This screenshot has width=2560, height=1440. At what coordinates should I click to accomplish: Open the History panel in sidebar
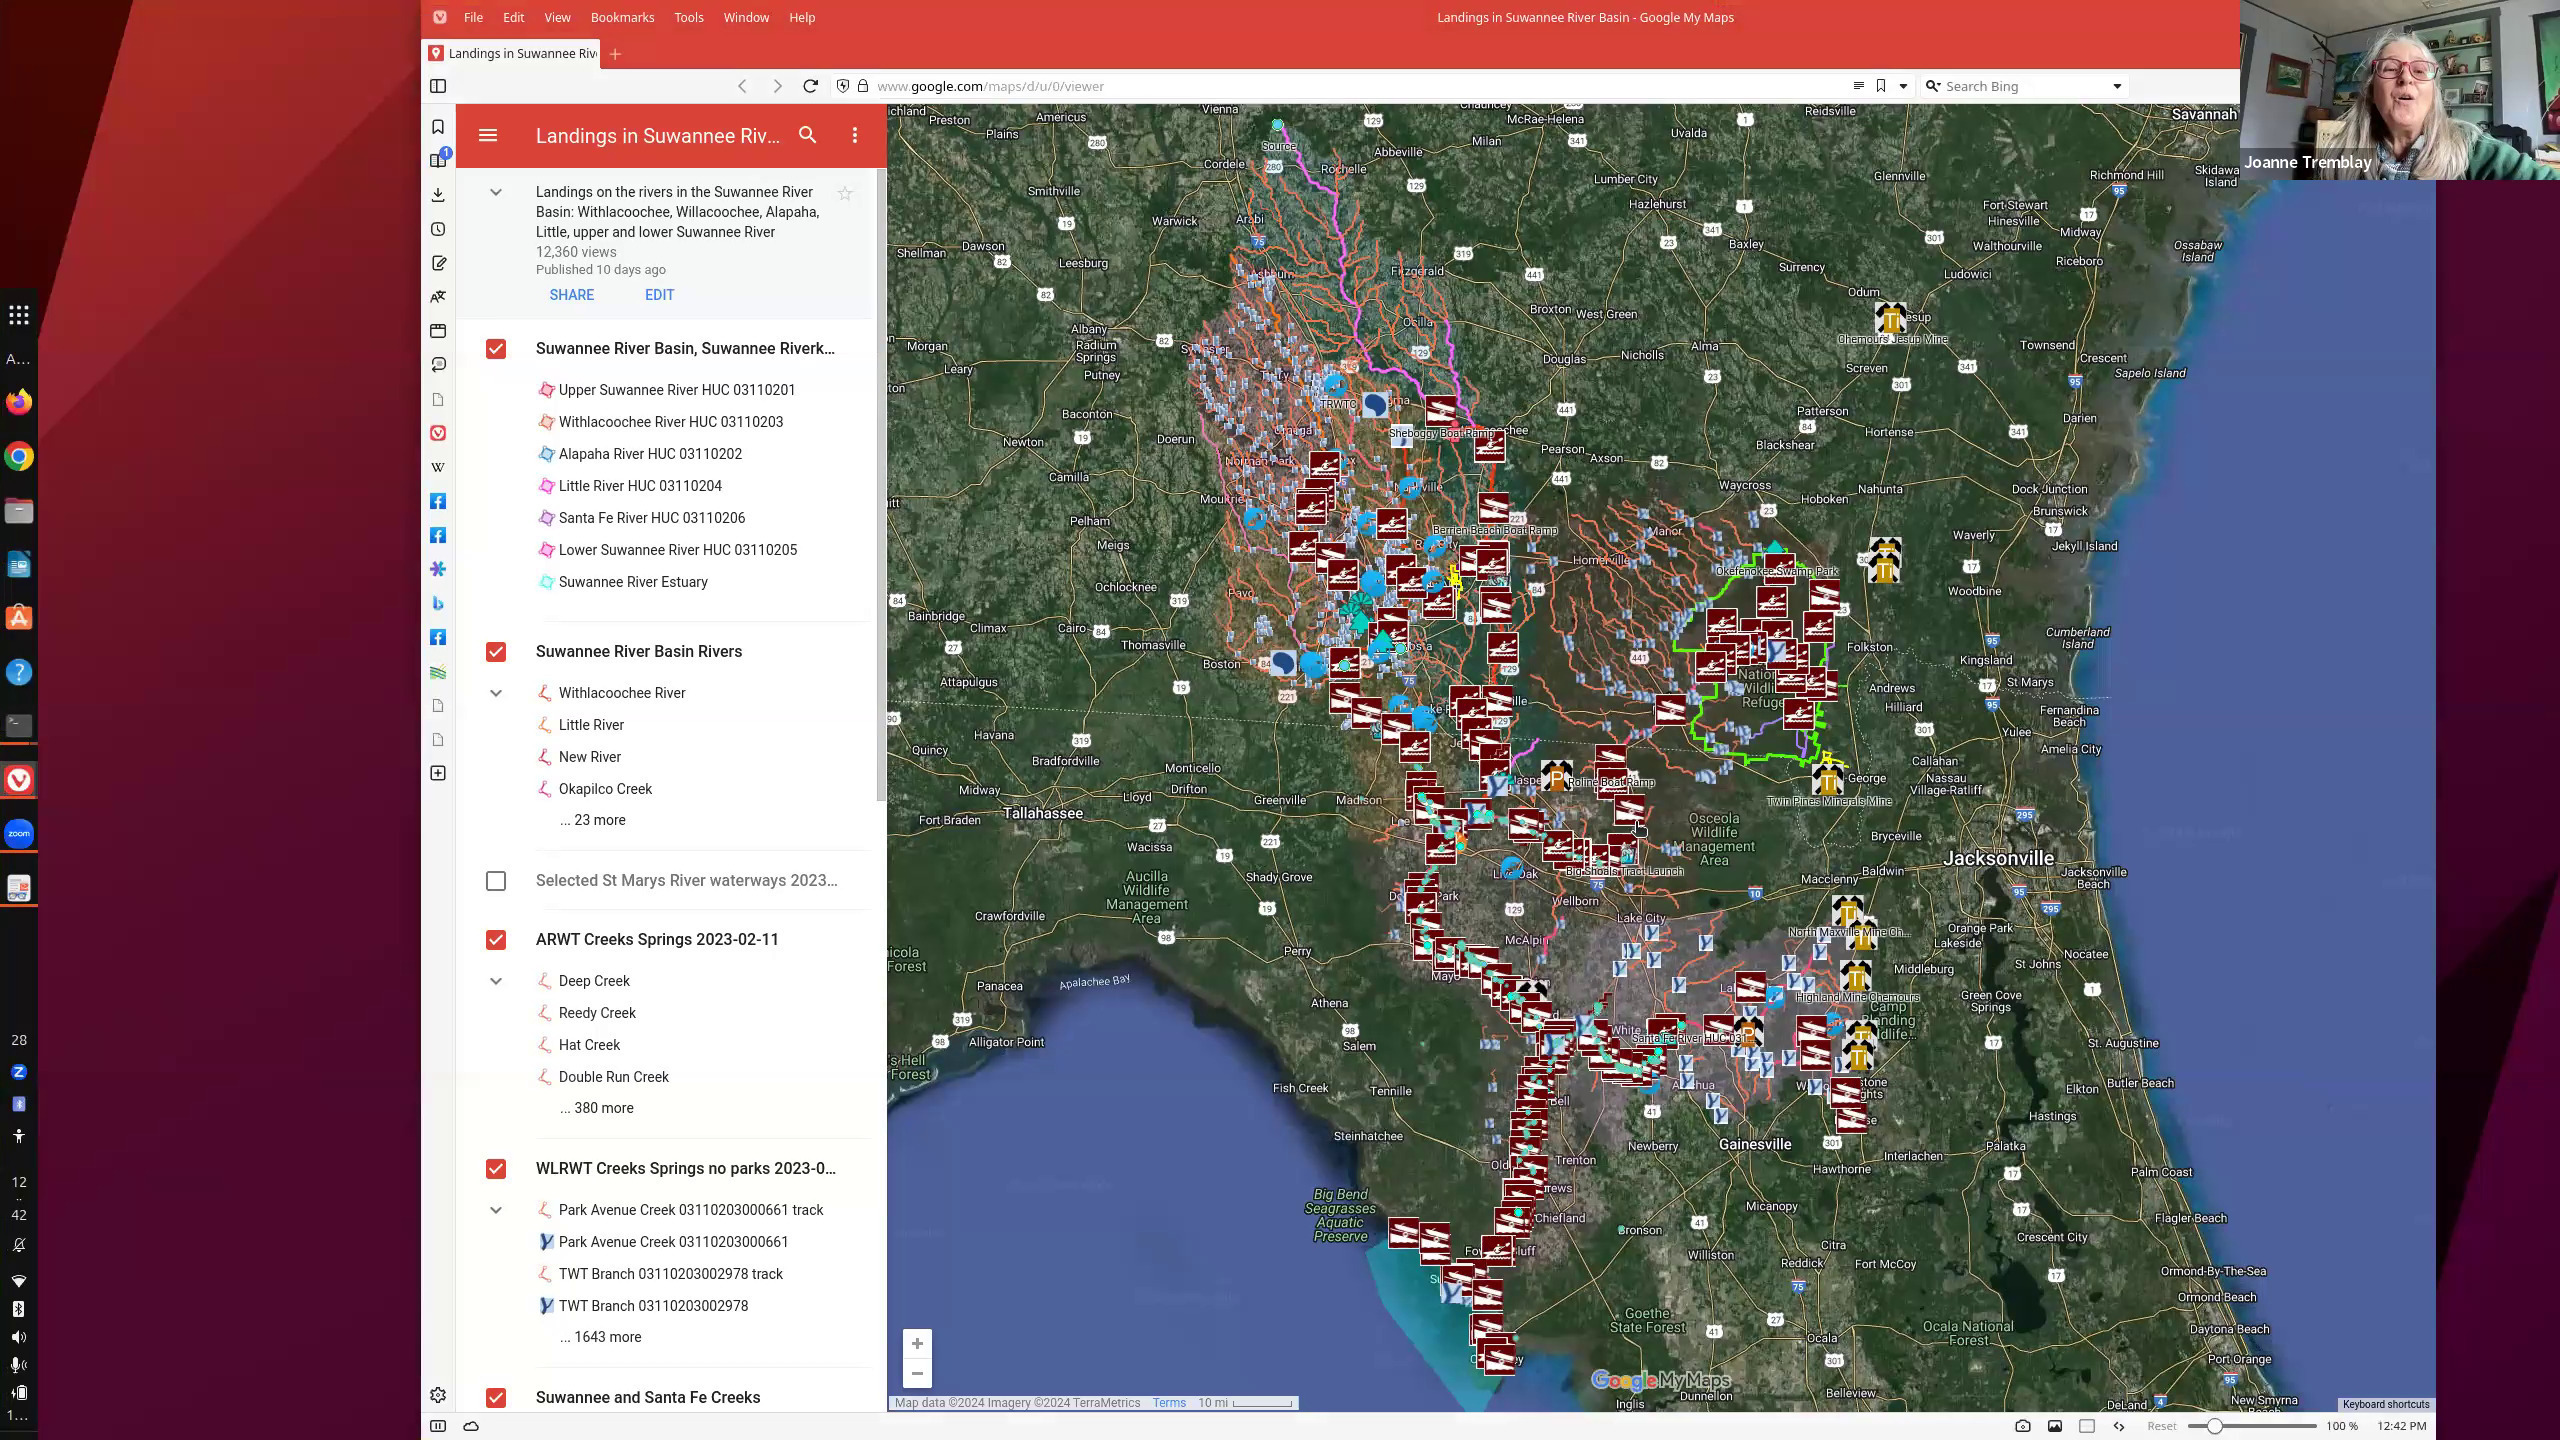tap(438, 229)
